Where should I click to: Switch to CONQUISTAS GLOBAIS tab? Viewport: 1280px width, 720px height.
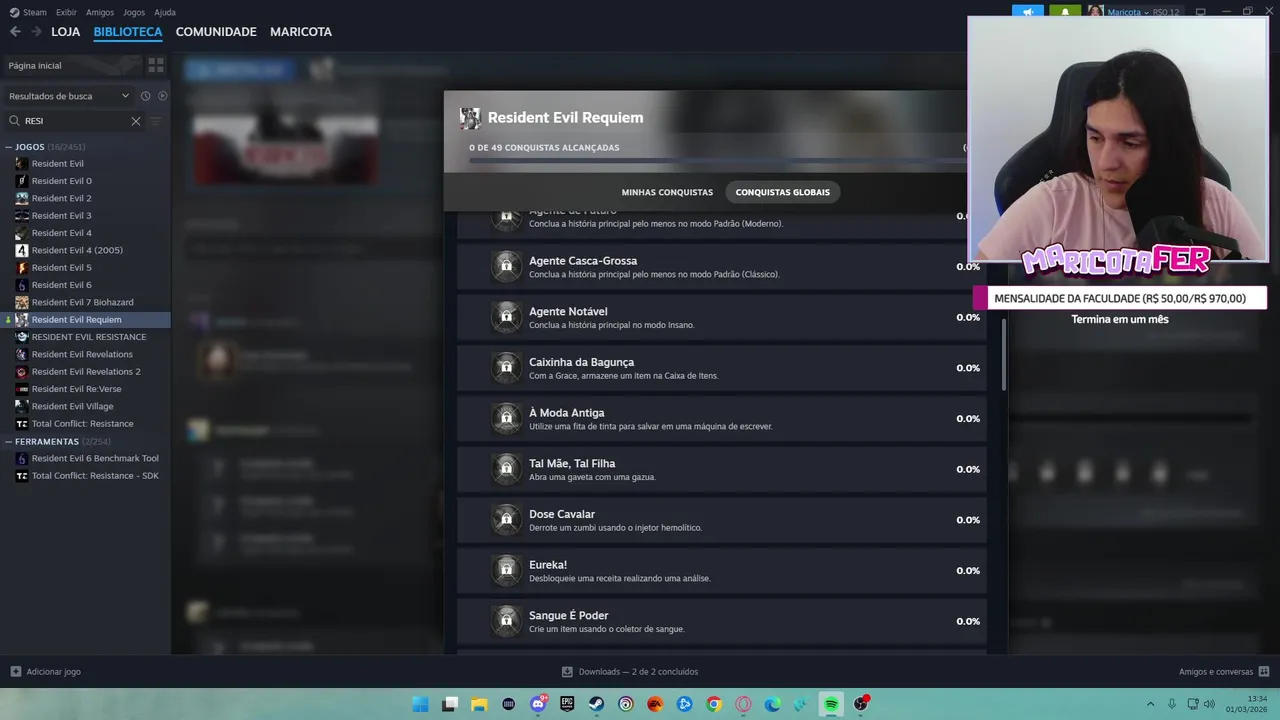[783, 192]
